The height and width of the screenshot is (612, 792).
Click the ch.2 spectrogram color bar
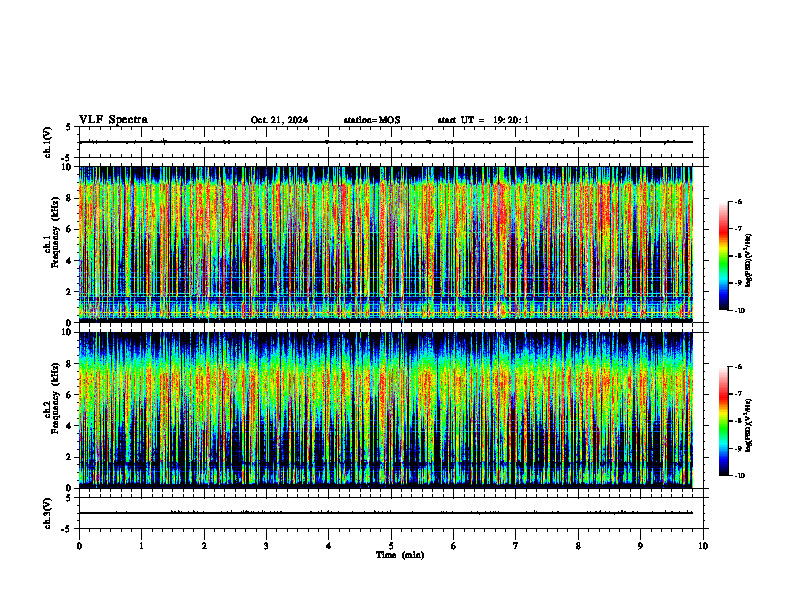[x=724, y=421]
